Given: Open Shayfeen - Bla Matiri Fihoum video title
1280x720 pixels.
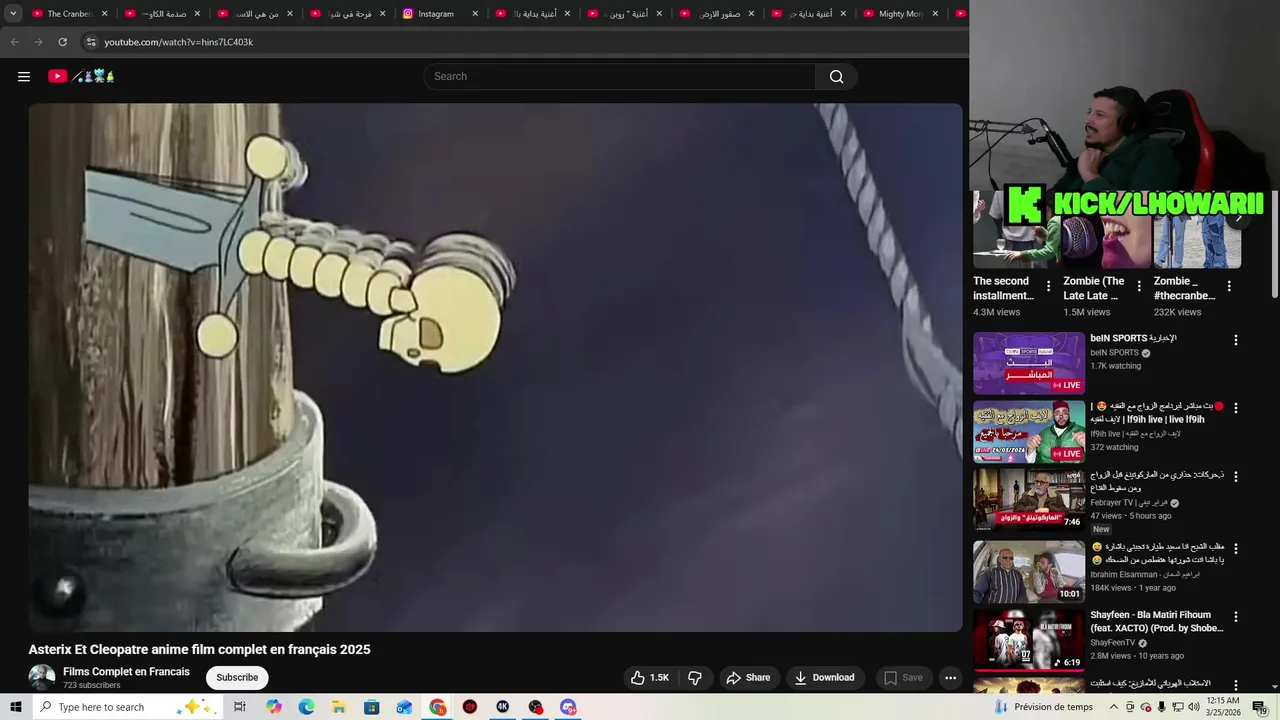Looking at the screenshot, I should (1157, 621).
